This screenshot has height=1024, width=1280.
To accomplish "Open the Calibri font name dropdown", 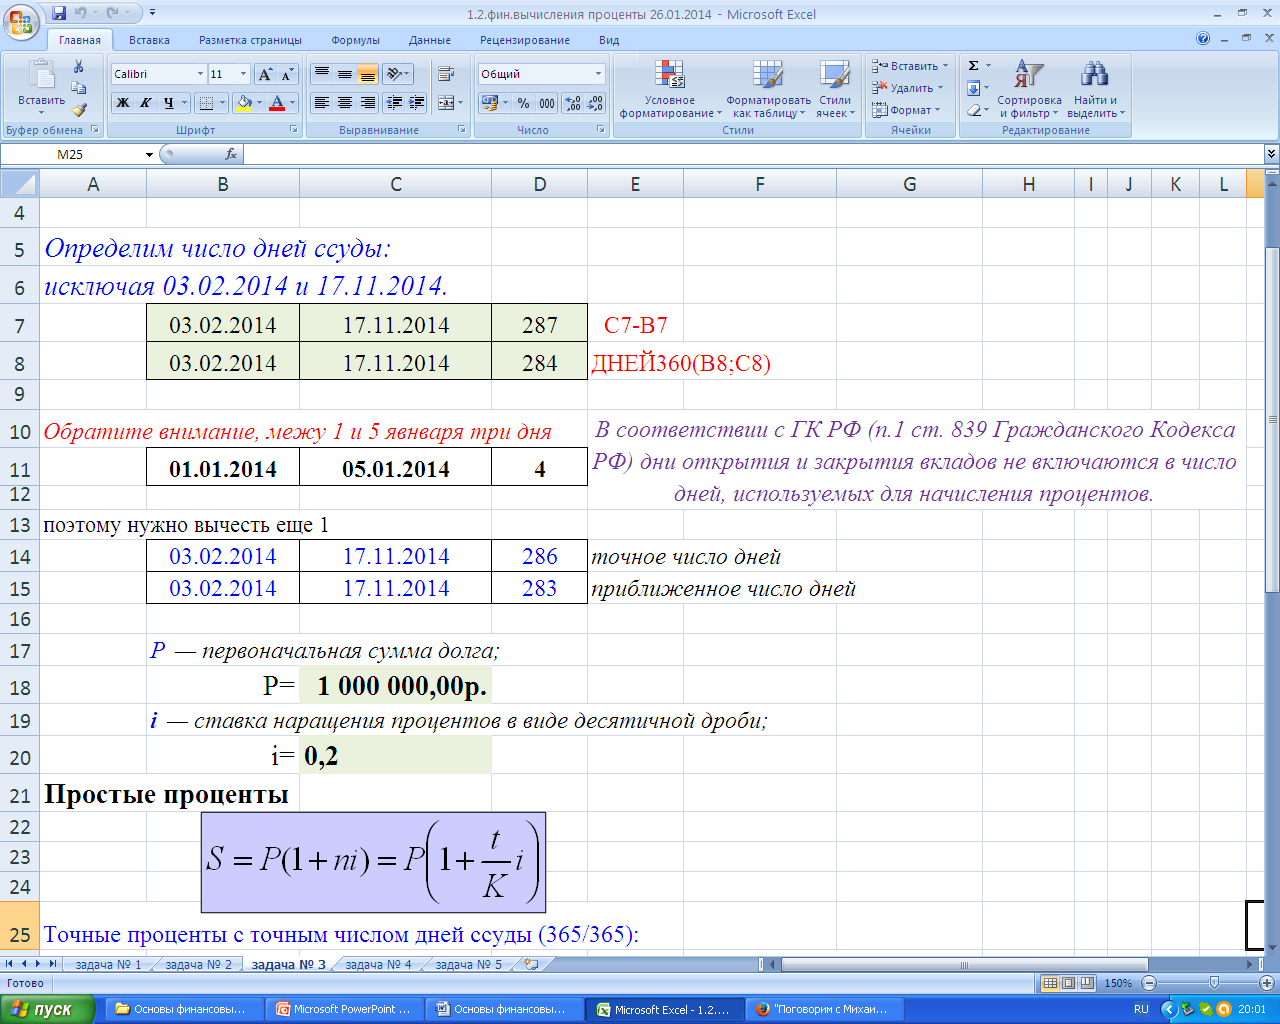I will [201, 74].
